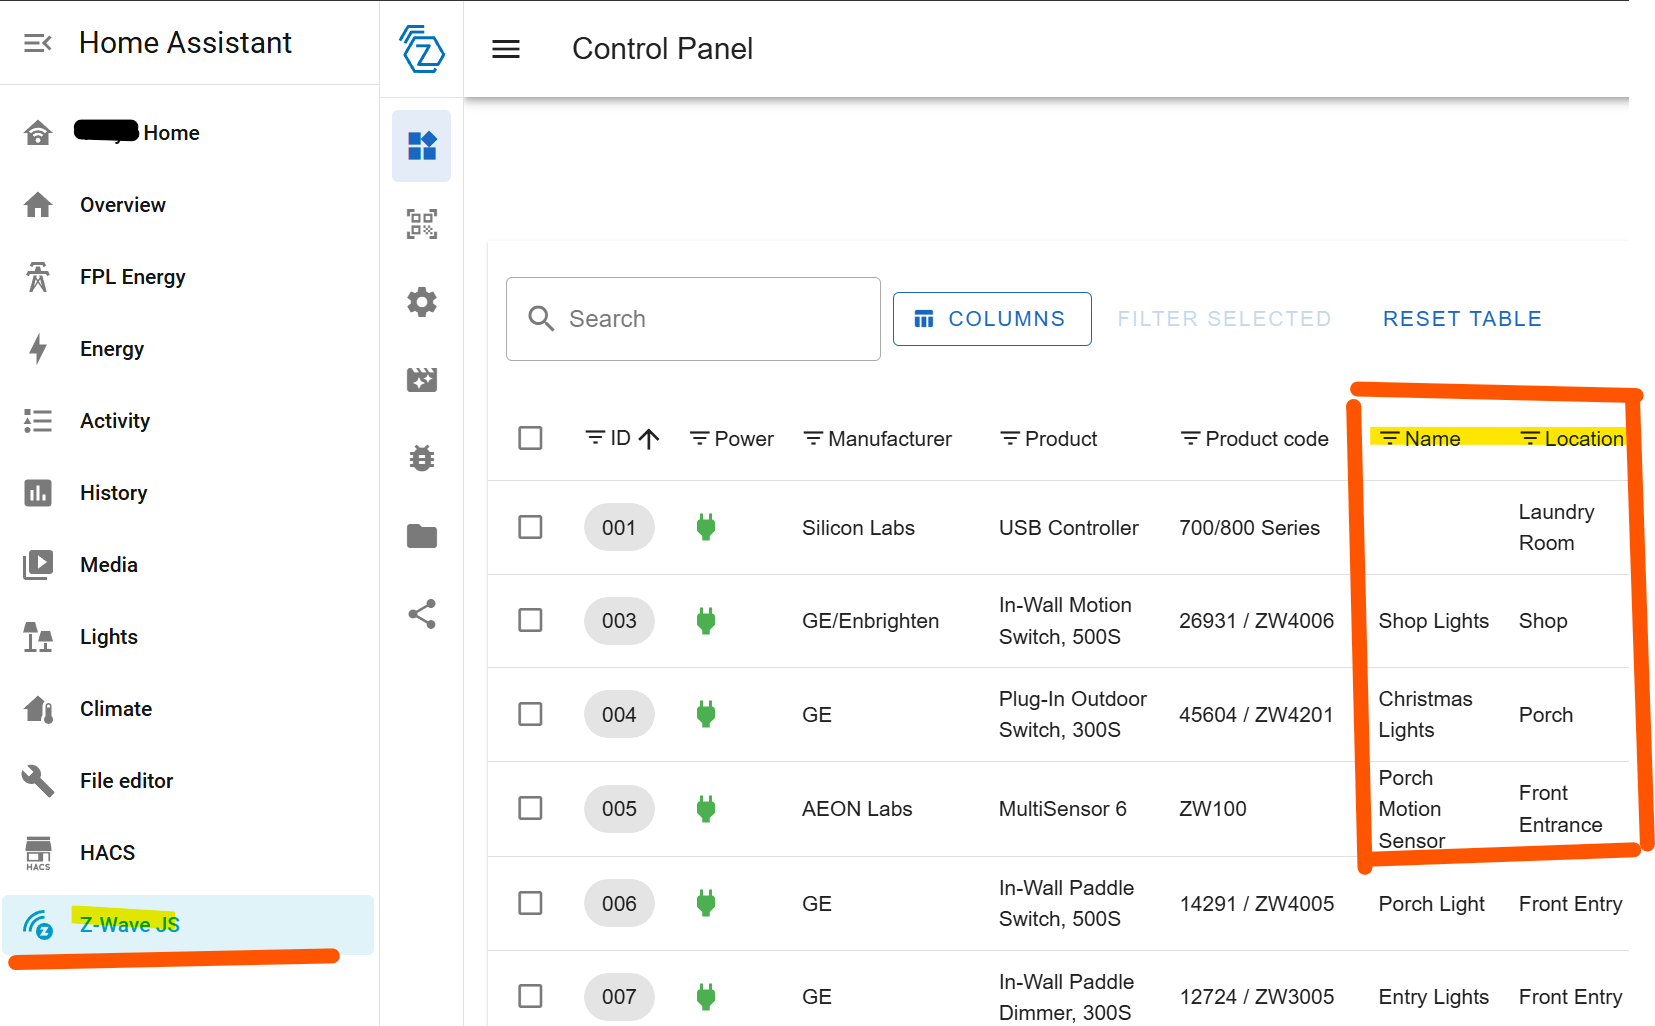Click RESET TABLE
The width and height of the screenshot is (1655, 1026).
click(1462, 319)
